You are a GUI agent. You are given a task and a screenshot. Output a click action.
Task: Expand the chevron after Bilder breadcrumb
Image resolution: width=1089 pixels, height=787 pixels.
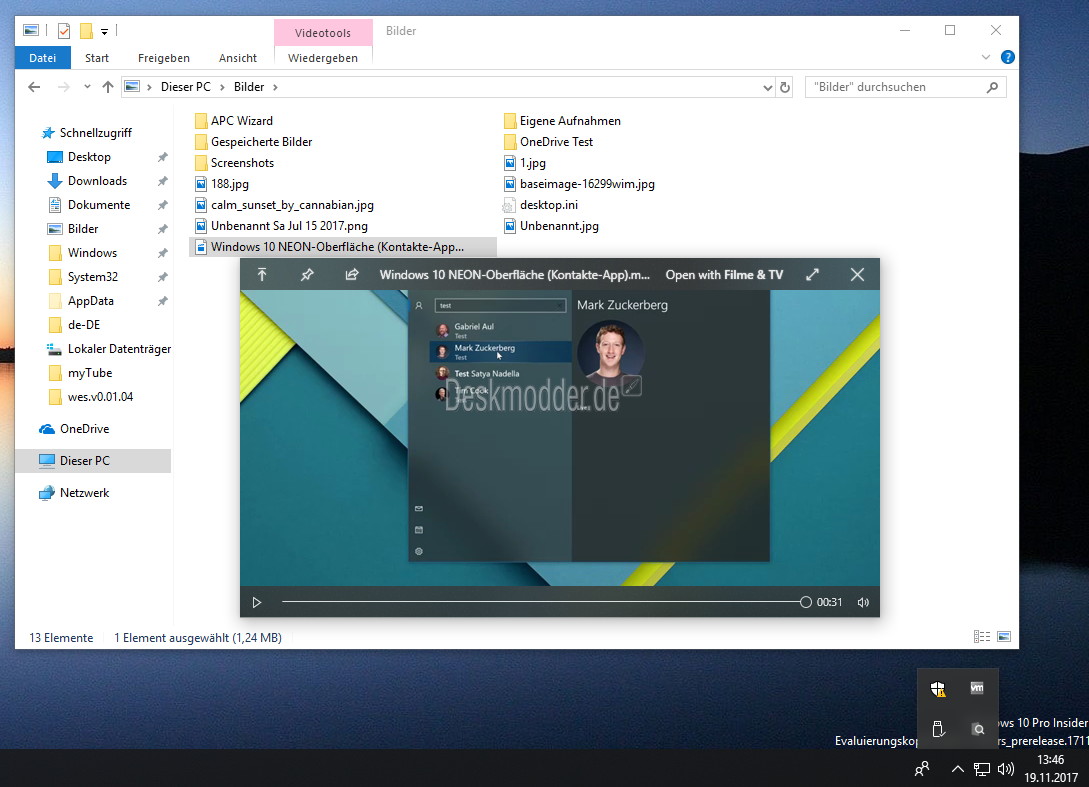click(x=275, y=87)
